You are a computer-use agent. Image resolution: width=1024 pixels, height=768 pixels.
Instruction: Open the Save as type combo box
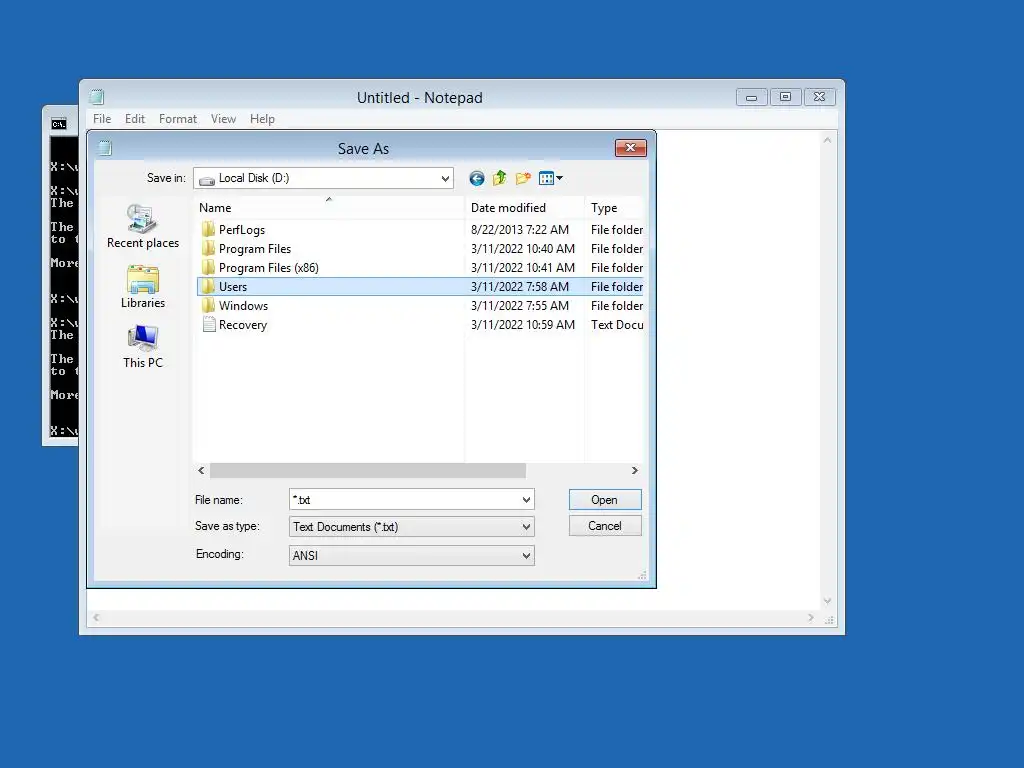click(x=411, y=526)
